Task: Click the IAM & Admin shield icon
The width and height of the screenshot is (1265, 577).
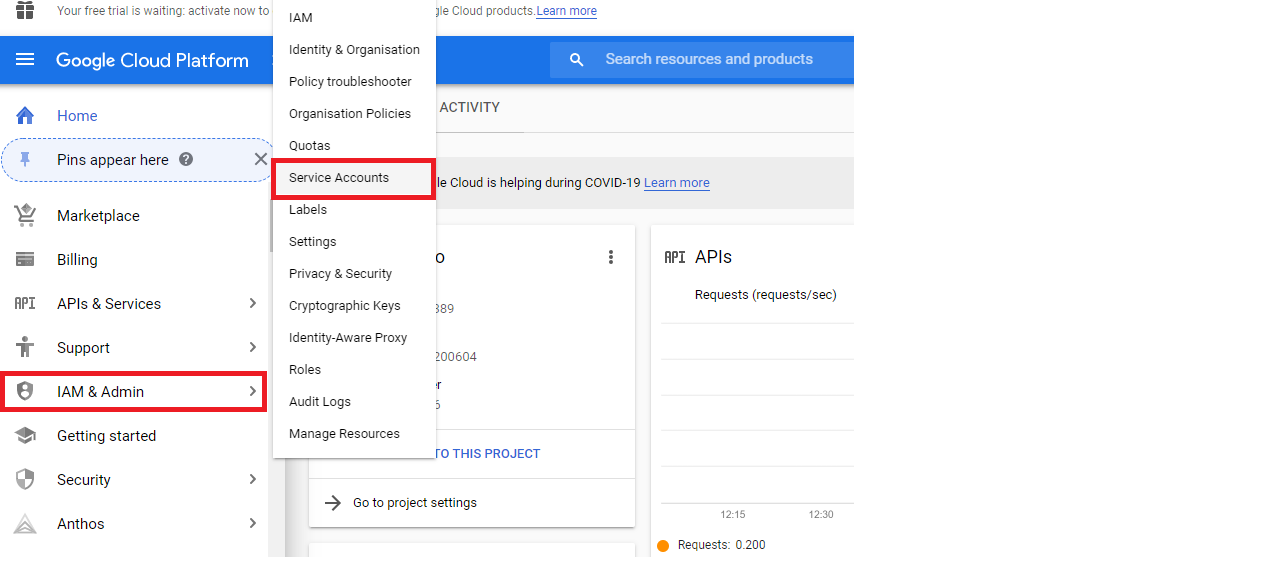Action: (25, 391)
